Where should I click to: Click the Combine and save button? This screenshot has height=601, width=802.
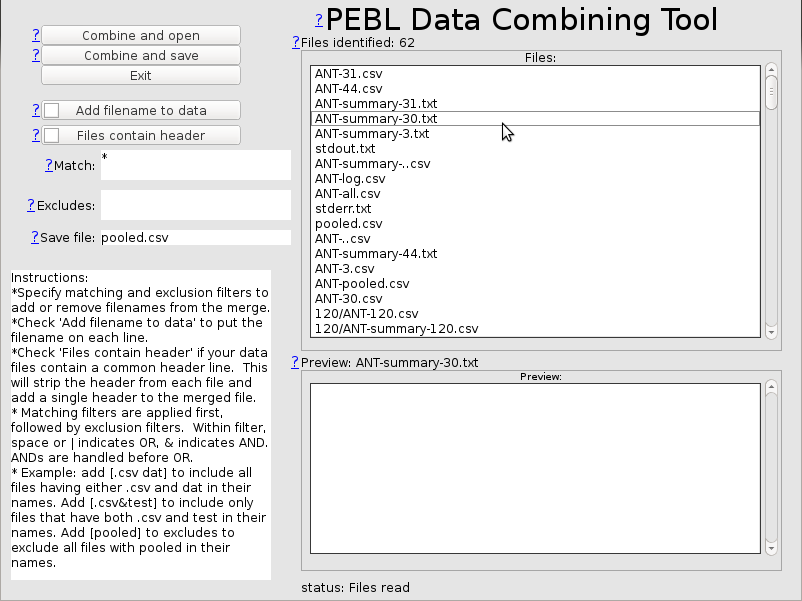click(141, 55)
